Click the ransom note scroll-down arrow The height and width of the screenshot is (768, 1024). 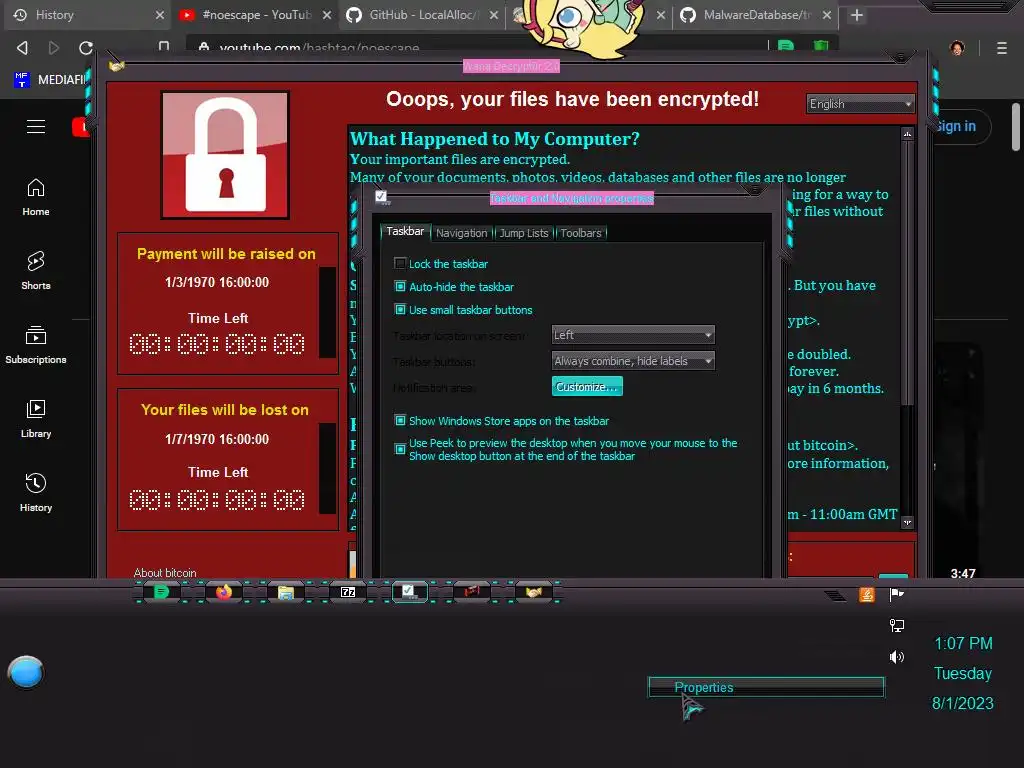pos(907,522)
